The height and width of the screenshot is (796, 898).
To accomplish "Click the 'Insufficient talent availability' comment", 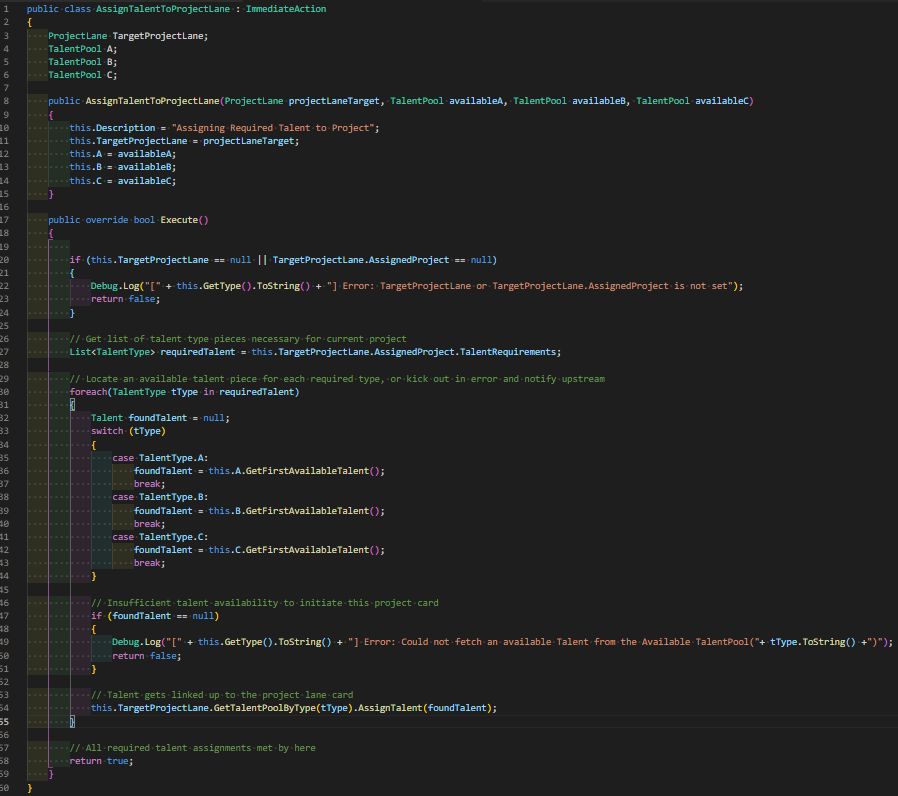I will (x=265, y=603).
